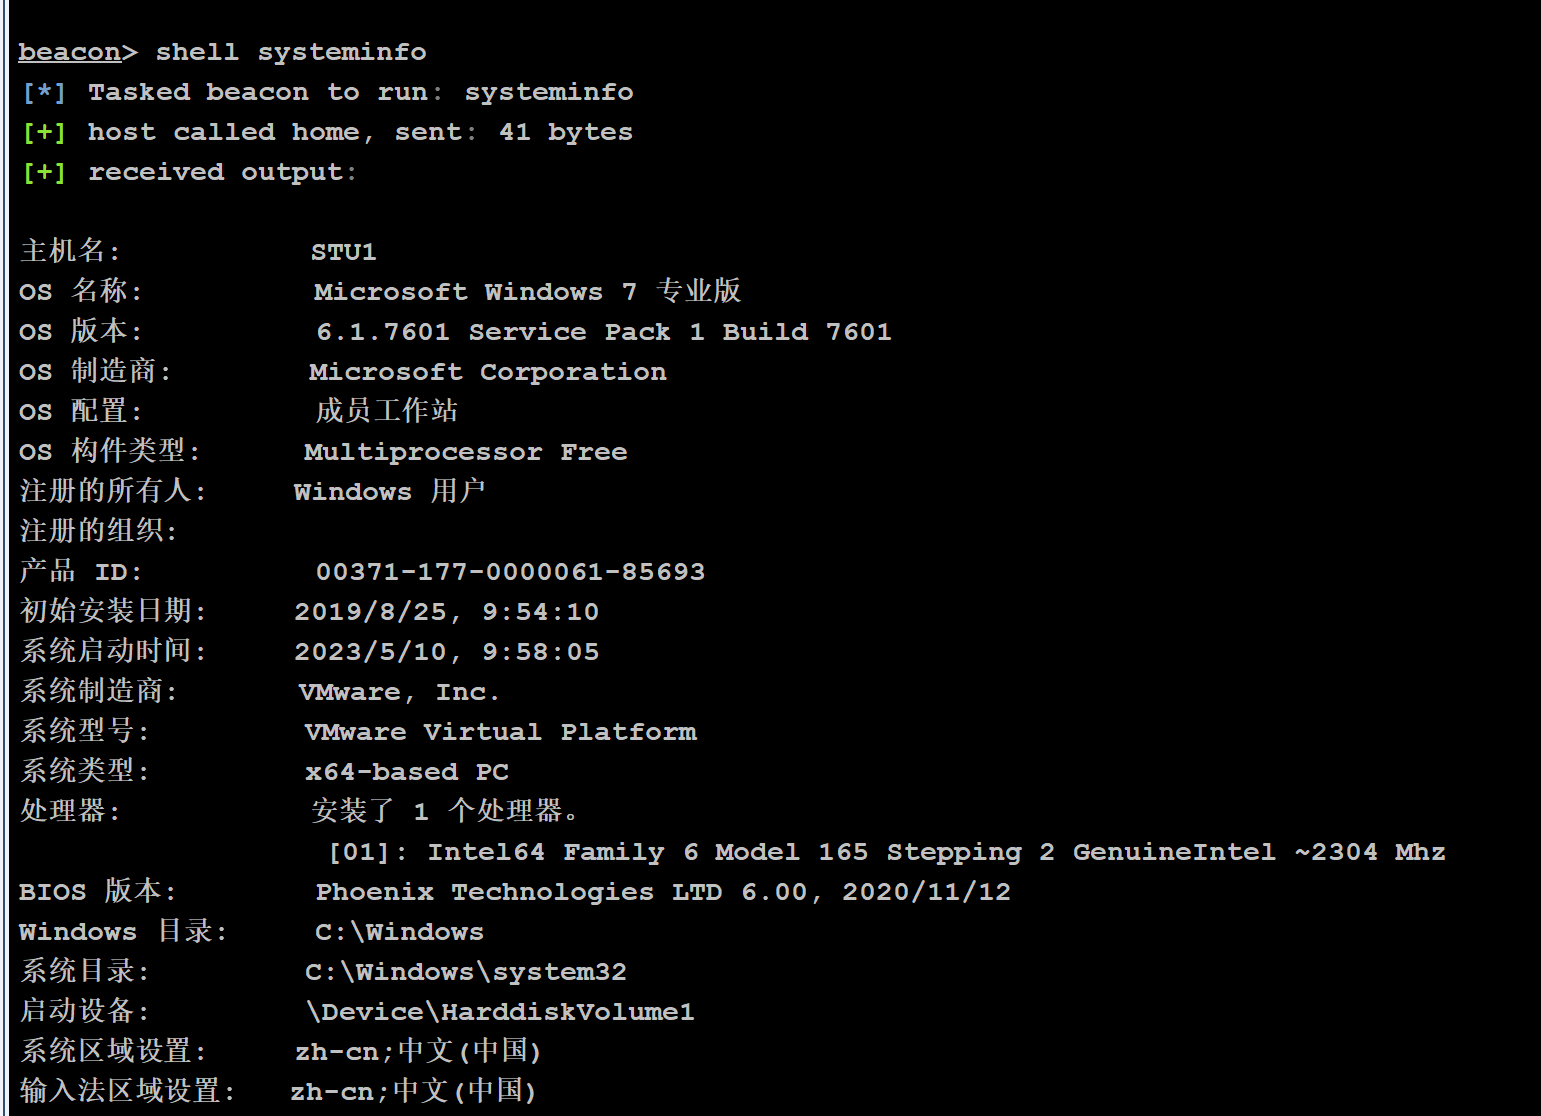1541x1116 pixels.
Task: Click the 'Microsoft Corporation' manufacturer value
Action: [x=487, y=372]
